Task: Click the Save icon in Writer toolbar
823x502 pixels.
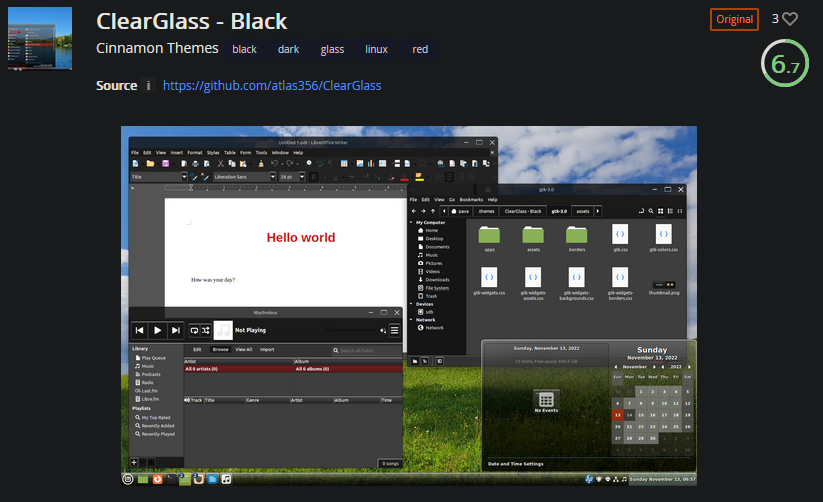Action: 165,164
